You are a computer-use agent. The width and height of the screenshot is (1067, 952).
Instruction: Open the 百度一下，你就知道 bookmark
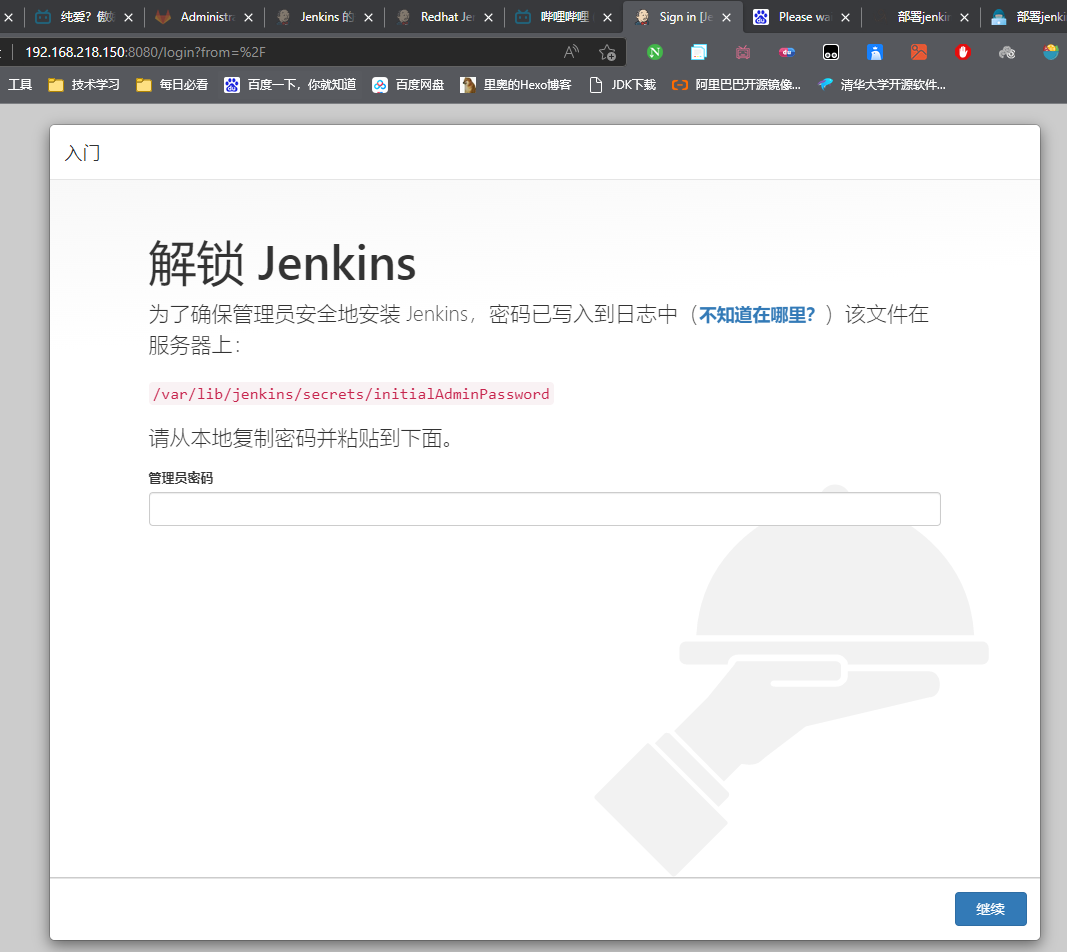290,84
